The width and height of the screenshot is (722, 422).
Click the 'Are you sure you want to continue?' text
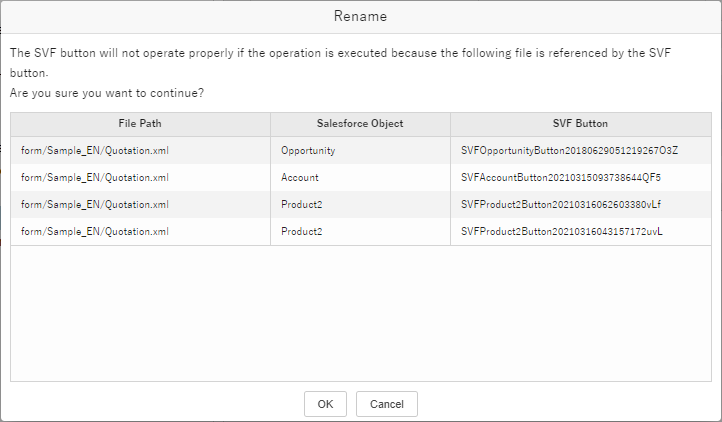coord(107,93)
